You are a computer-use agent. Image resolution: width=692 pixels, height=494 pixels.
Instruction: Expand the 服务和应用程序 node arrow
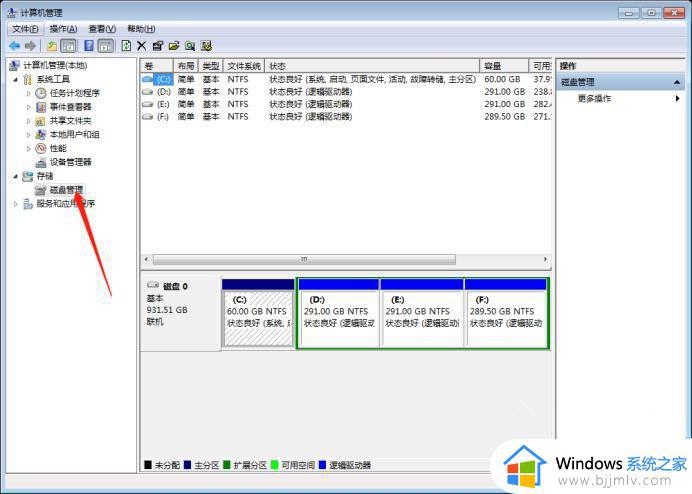click(x=15, y=204)
